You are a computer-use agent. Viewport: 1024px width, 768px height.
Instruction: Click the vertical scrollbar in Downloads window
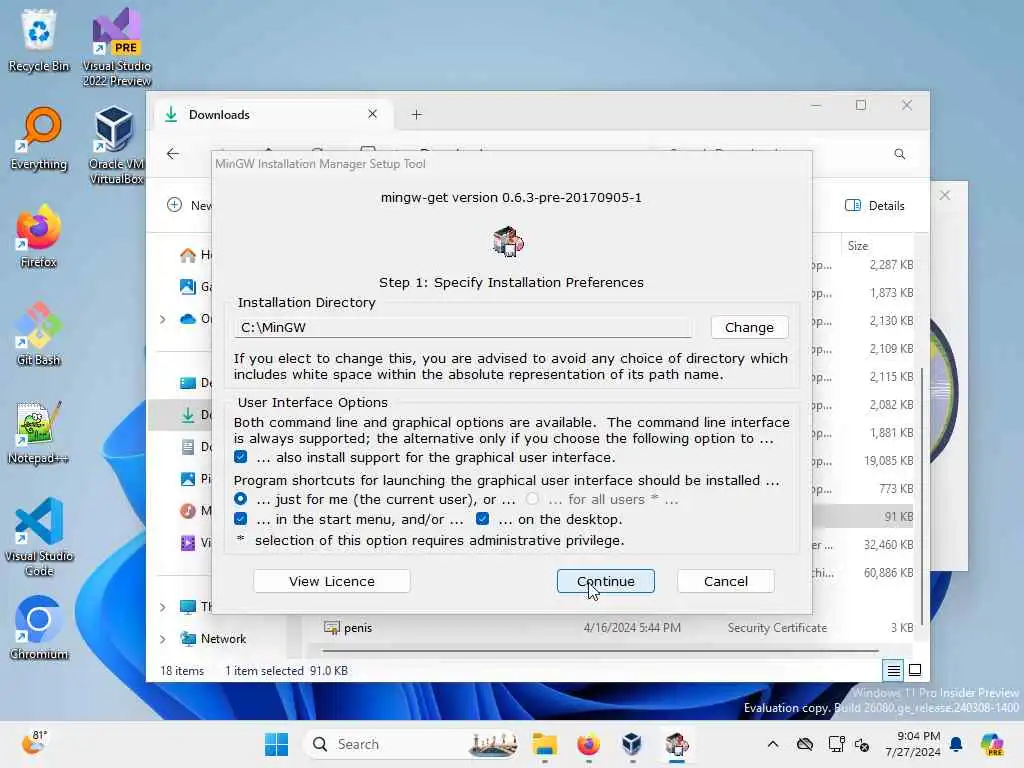pos(921,496)
